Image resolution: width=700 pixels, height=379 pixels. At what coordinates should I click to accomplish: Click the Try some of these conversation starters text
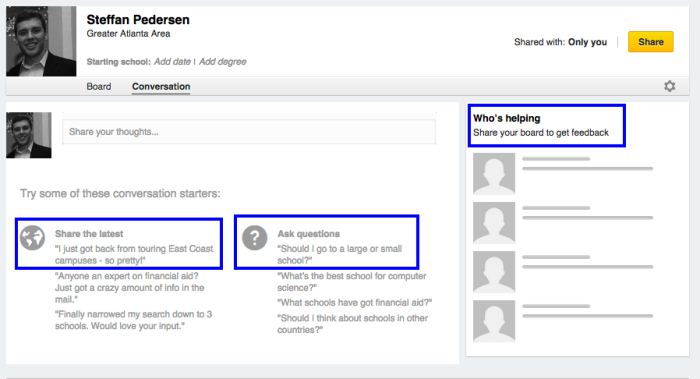(x=120, y=194)
